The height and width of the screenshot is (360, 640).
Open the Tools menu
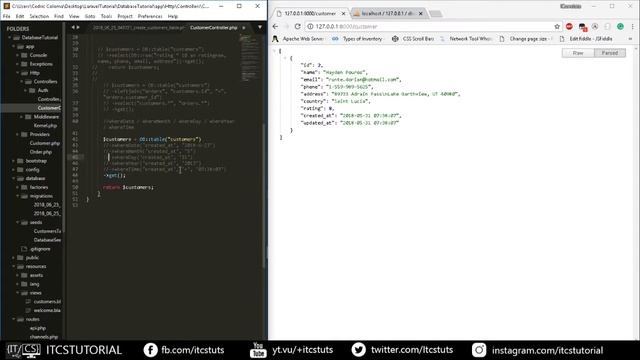106,16
